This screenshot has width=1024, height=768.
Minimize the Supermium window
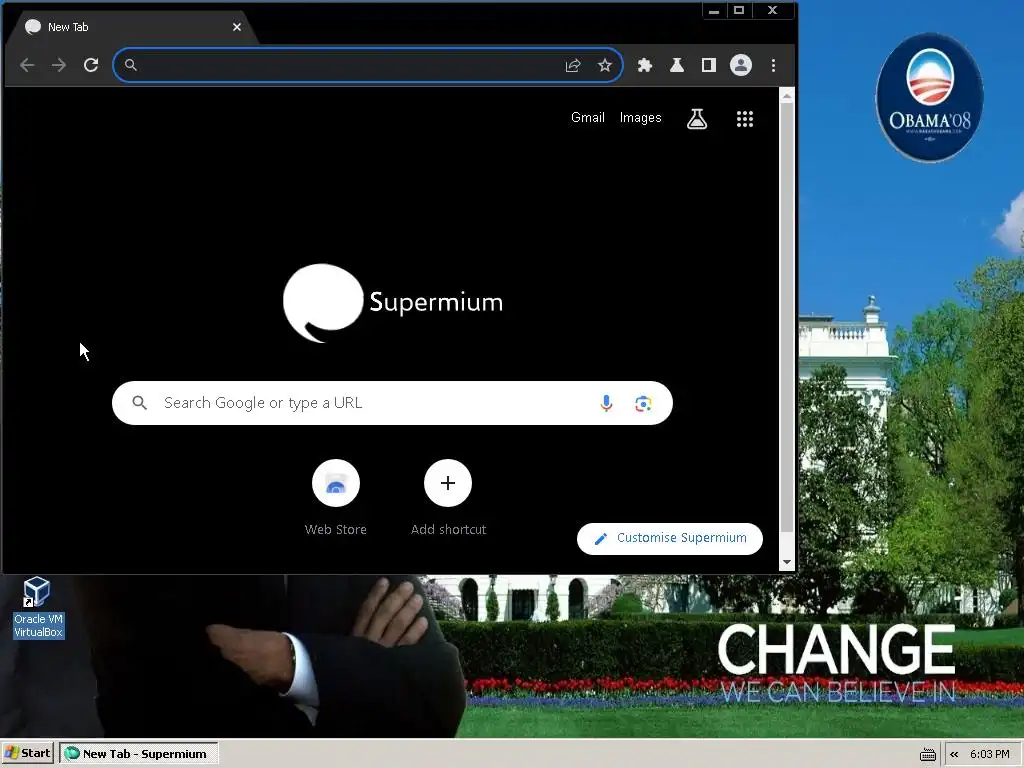pyautogui.click(x=714, y=10)
